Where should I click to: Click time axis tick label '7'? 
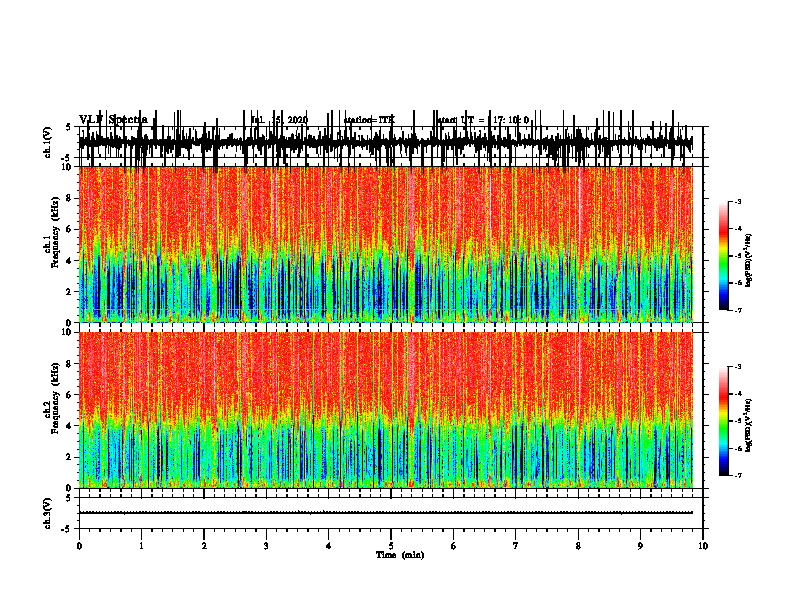pyautogui.click(x=516, y=546)
